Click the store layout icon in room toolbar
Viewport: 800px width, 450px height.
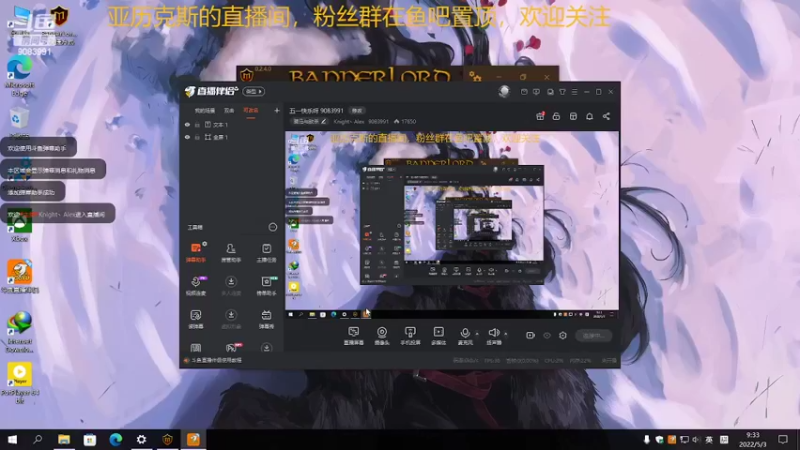[x=573, y=116]
